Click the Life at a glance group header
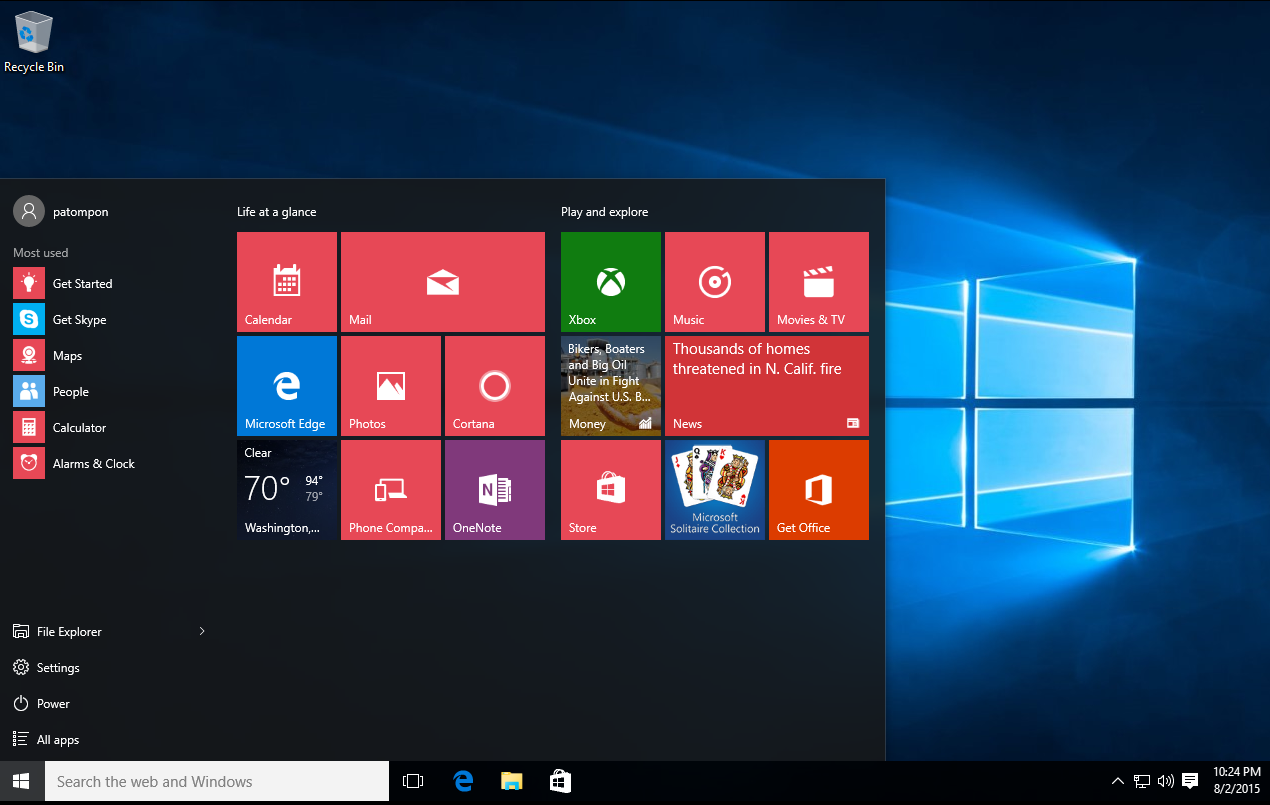Viewport: 1270px width, 805px height. pos(277,212)
